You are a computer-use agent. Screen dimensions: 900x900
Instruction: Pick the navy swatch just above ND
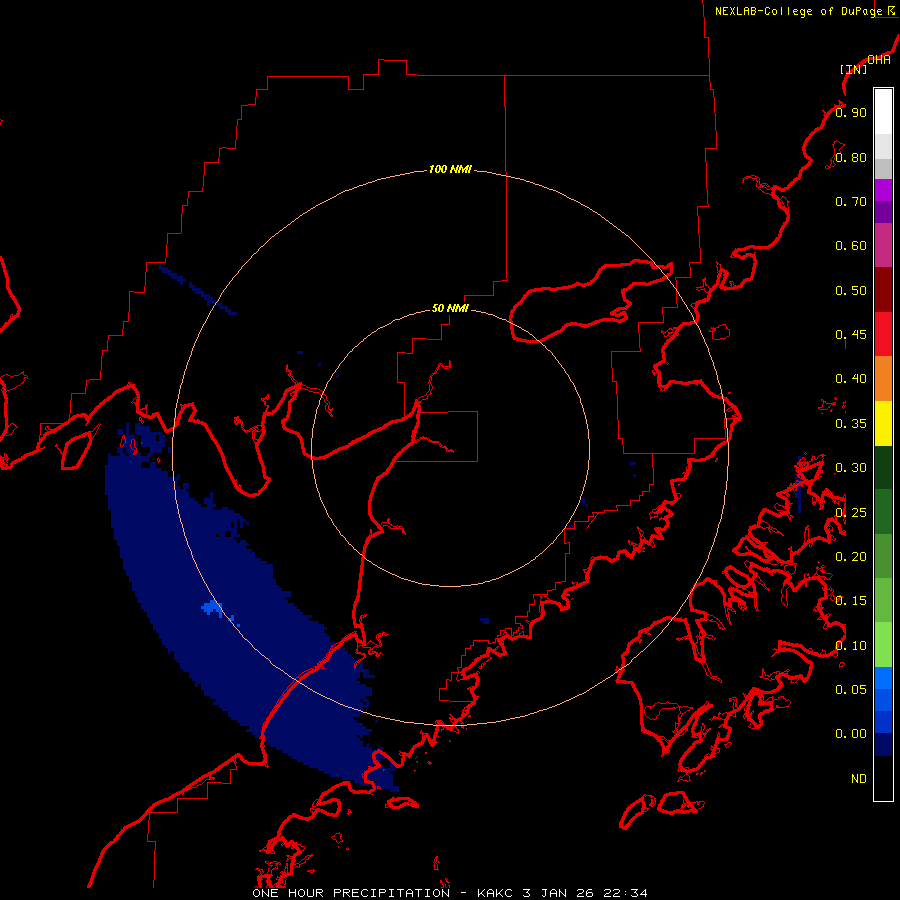(x=883, y=744)
